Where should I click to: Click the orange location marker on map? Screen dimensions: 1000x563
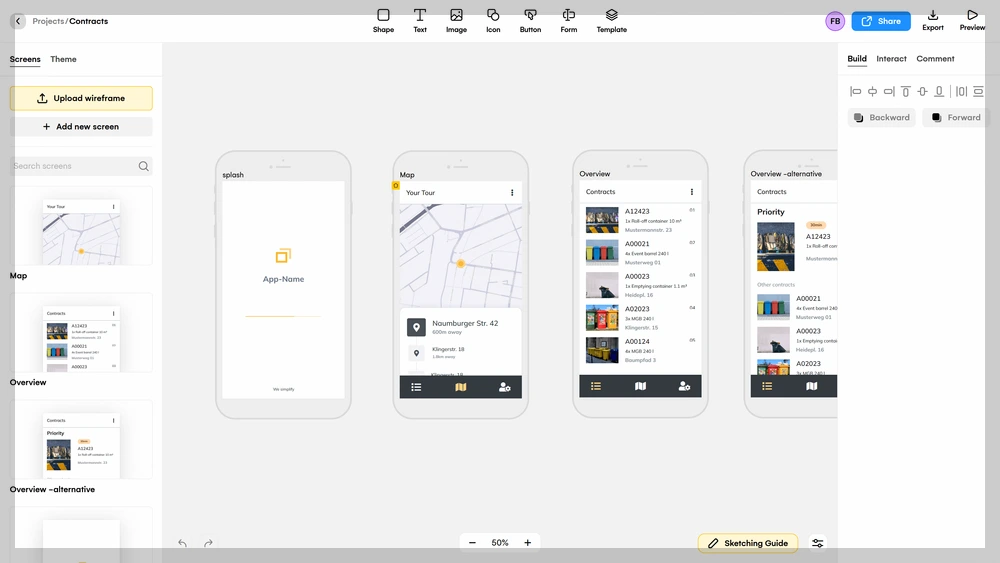(460, 263)
